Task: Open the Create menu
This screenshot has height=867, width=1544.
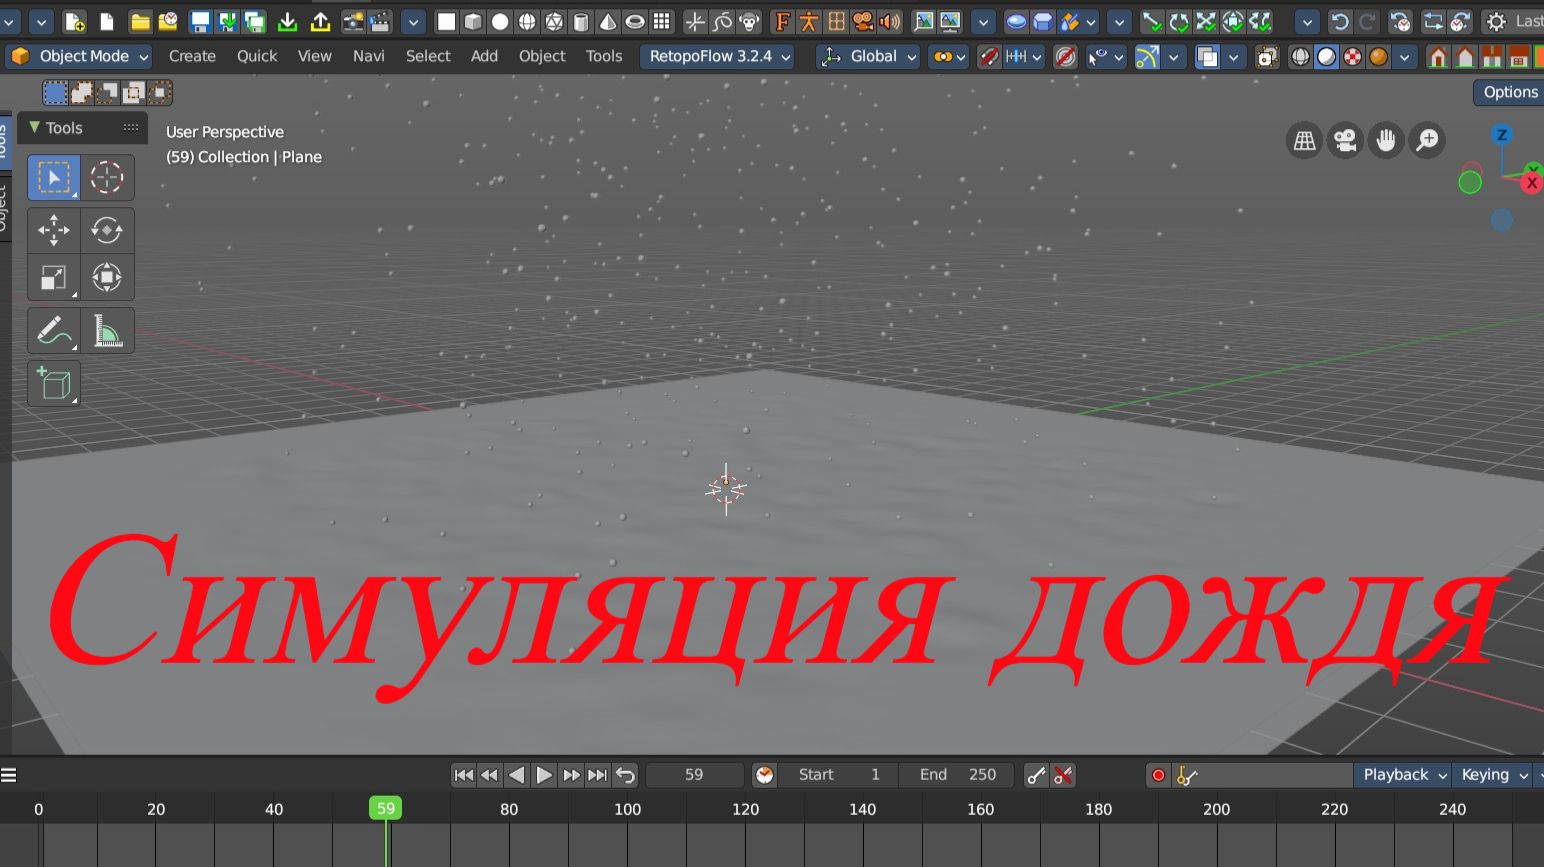Action: 192,57
